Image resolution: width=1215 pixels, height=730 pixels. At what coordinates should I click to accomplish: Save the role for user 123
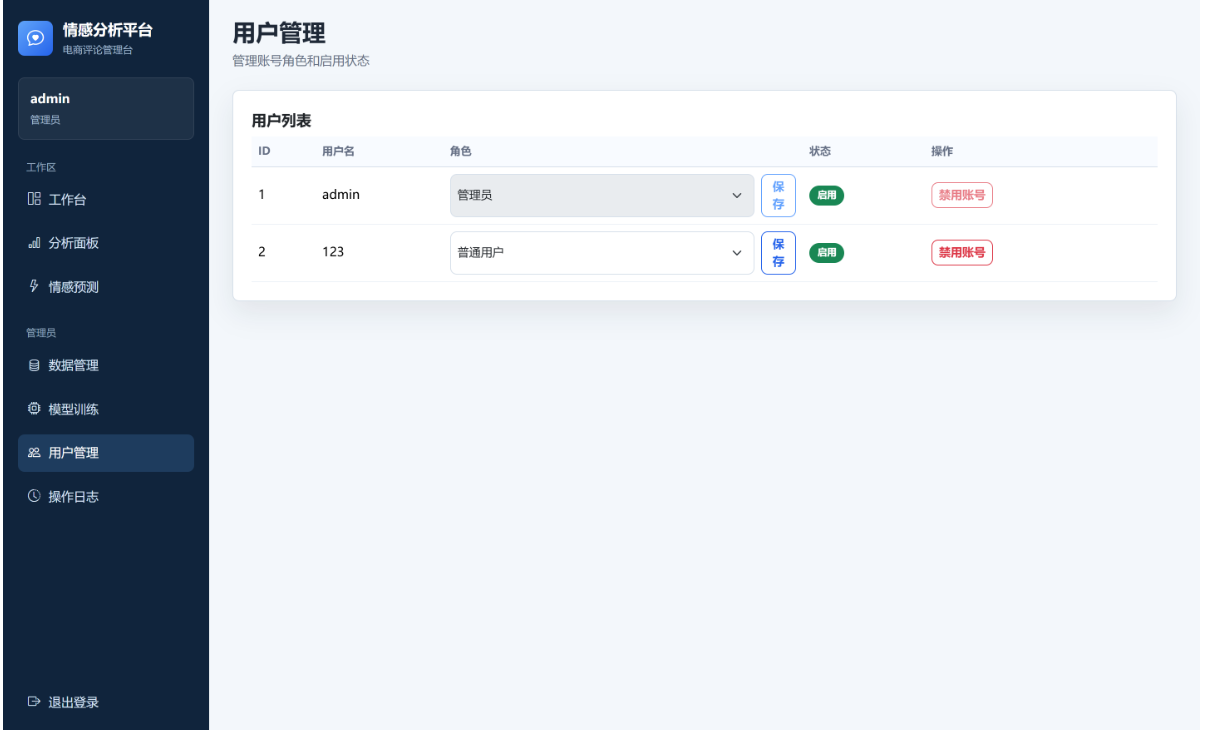click(778, 253)
